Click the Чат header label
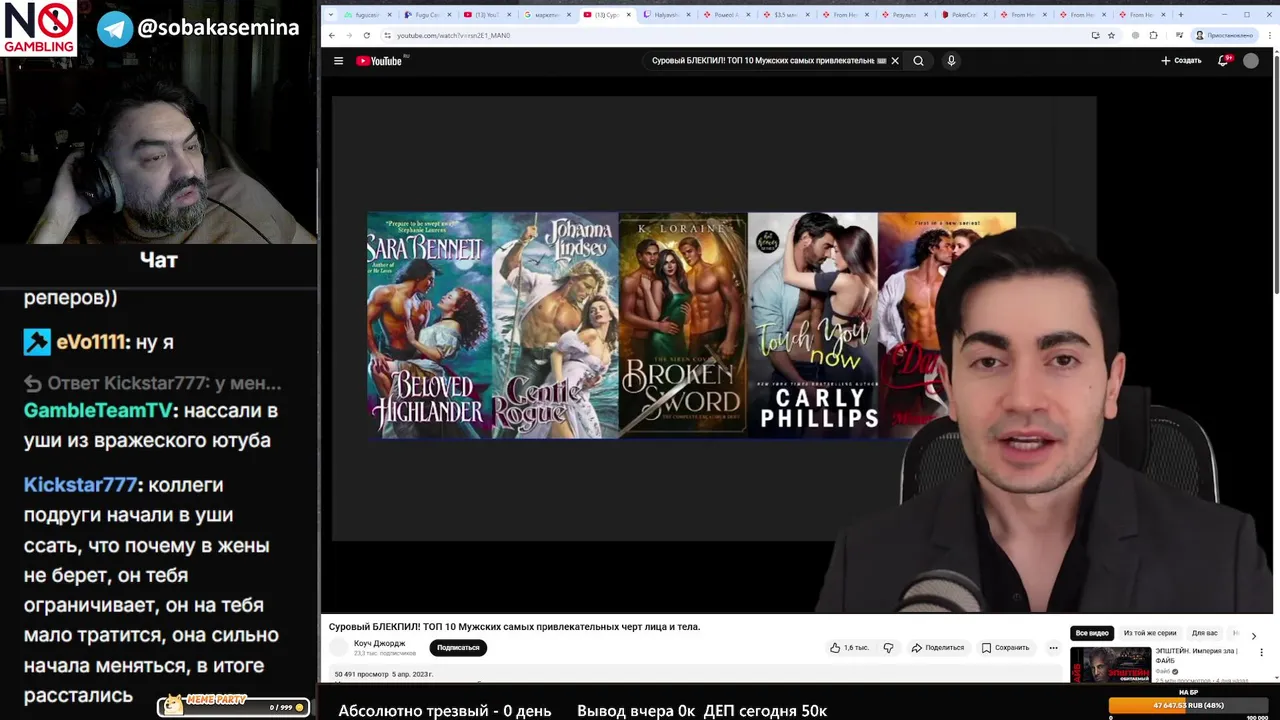 pos(159,260)
